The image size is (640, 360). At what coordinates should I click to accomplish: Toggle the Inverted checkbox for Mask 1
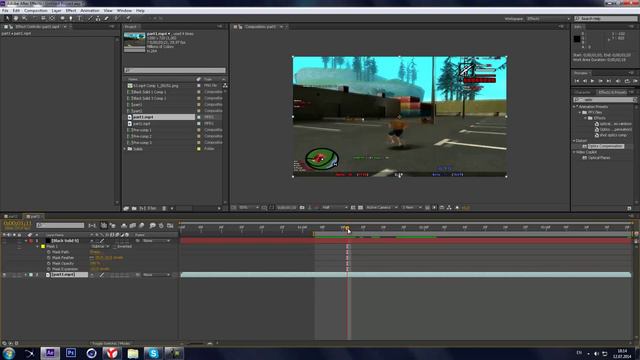click(x=115, y=247)
